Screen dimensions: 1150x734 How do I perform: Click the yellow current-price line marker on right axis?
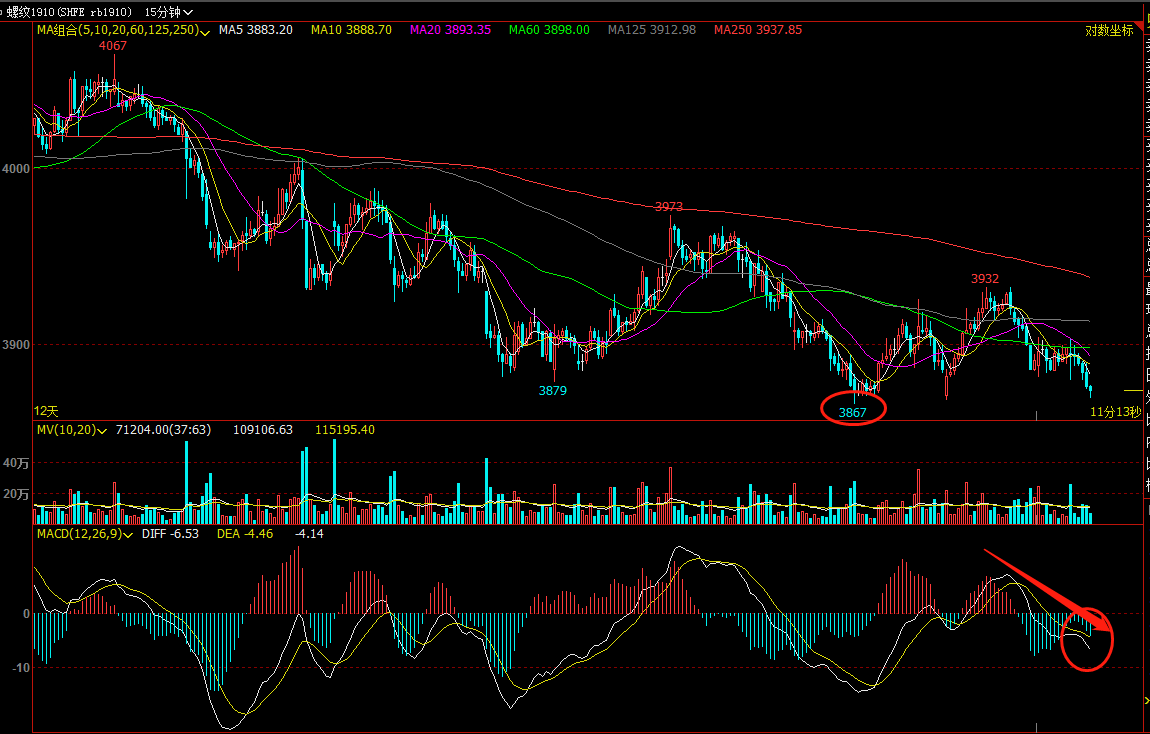1133,390
